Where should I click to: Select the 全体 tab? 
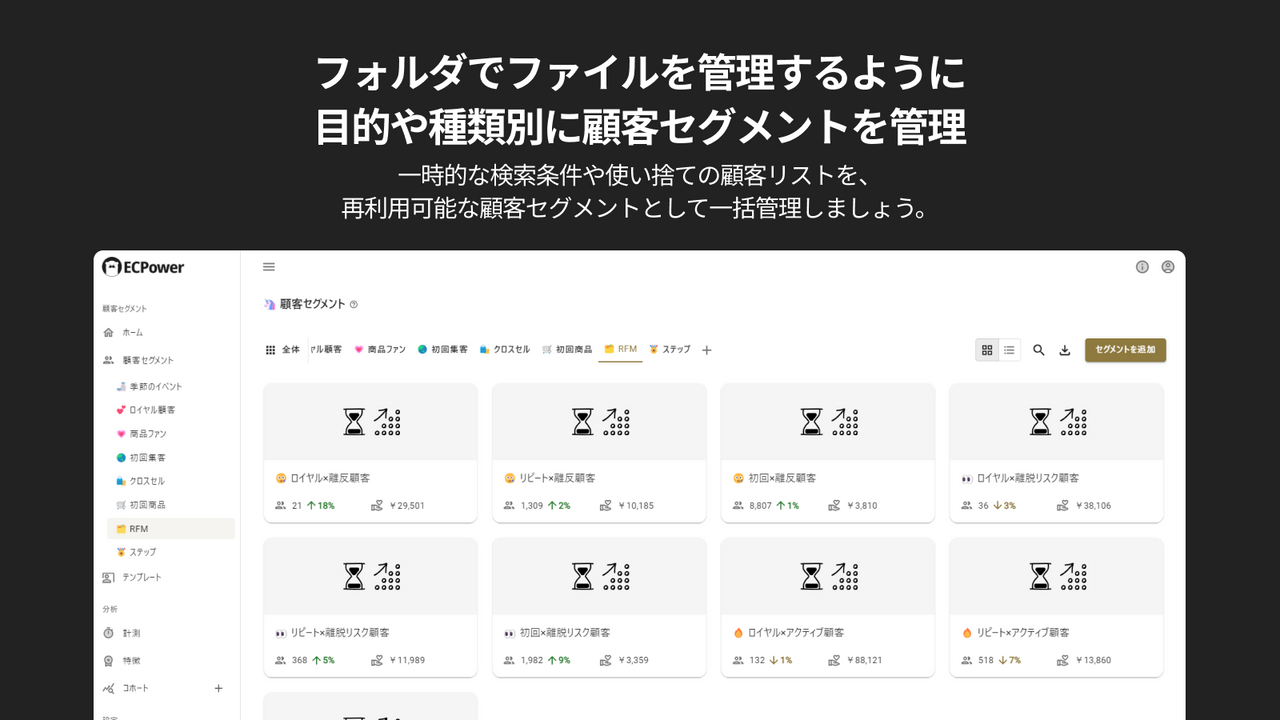pyautogui.click(x=282, y=350)
